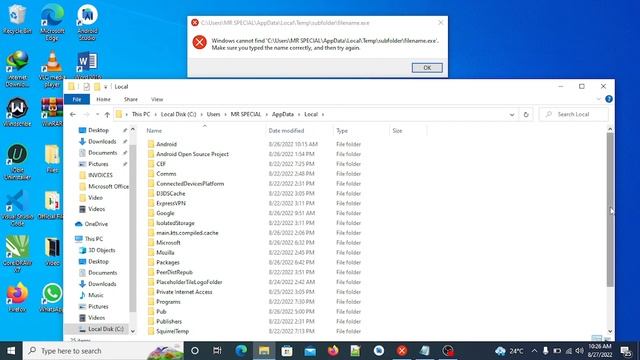
Task: Select Music in navigation pane
Action: pos(96,295)
